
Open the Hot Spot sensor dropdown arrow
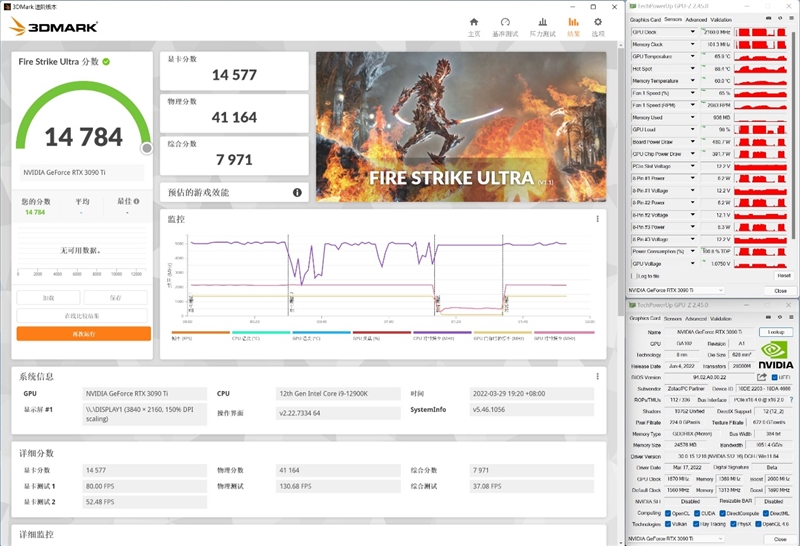coord(692,68)
